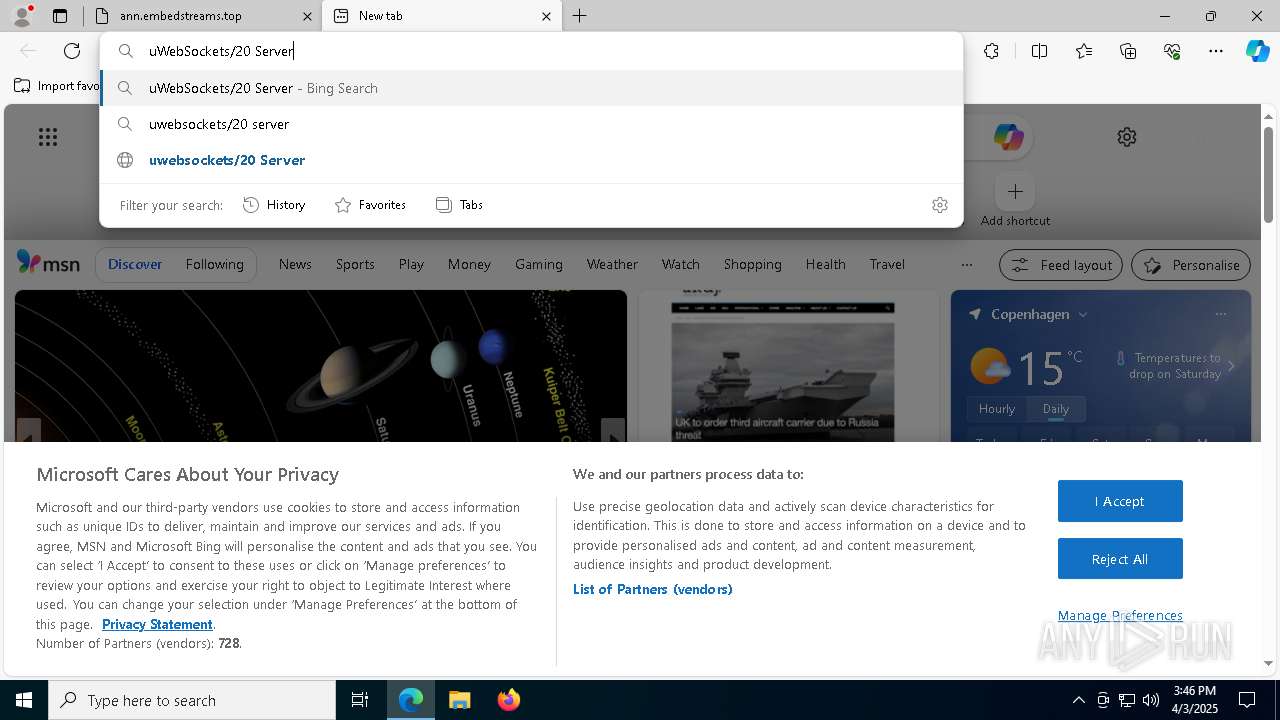
Task: Open the search suggestion settings gear
Action: coord(940,205)
